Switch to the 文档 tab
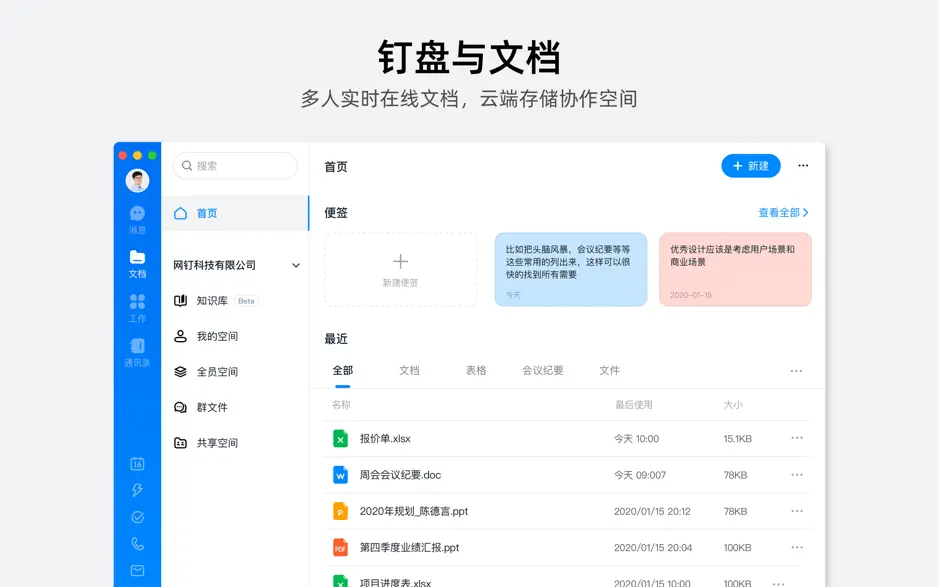The width and height of the screenshot is (939, 587). point(409,371)
